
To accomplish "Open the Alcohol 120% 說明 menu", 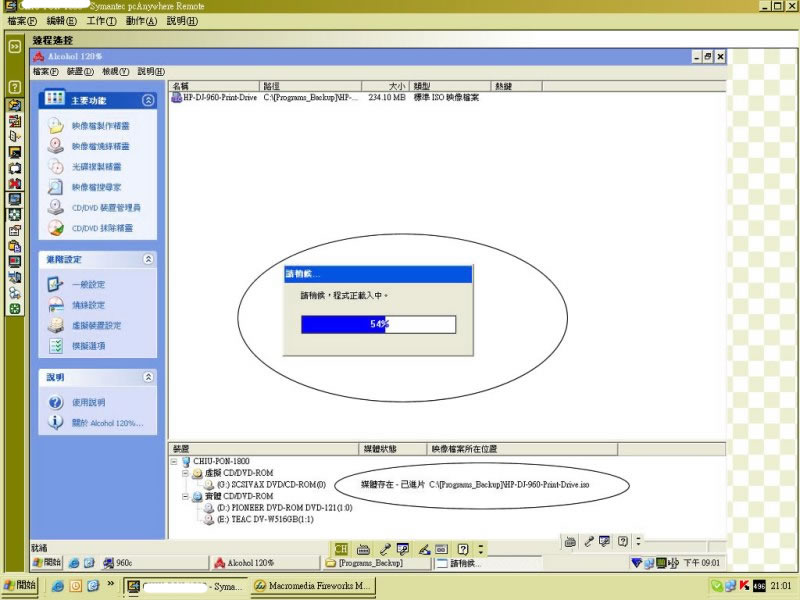I will coord(151,71).
